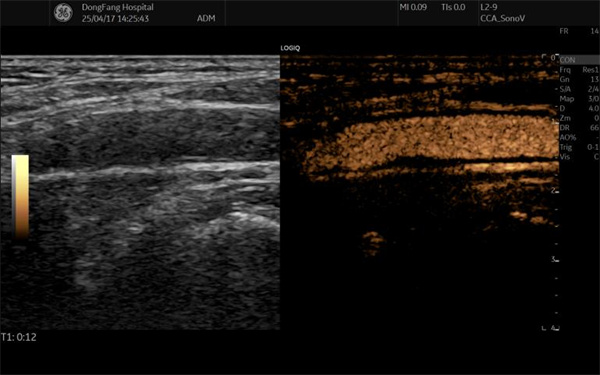600x375 pixels.
Task: Click the CCA_SonoV preset label
Action: (502, 18)
